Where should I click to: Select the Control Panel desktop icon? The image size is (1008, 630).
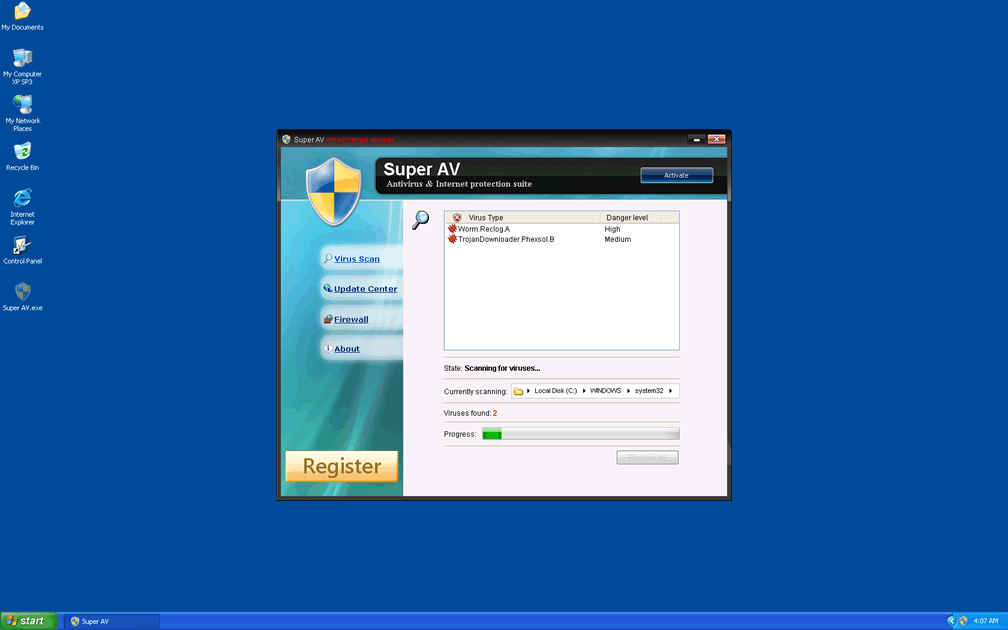click(x=22, y=246)
